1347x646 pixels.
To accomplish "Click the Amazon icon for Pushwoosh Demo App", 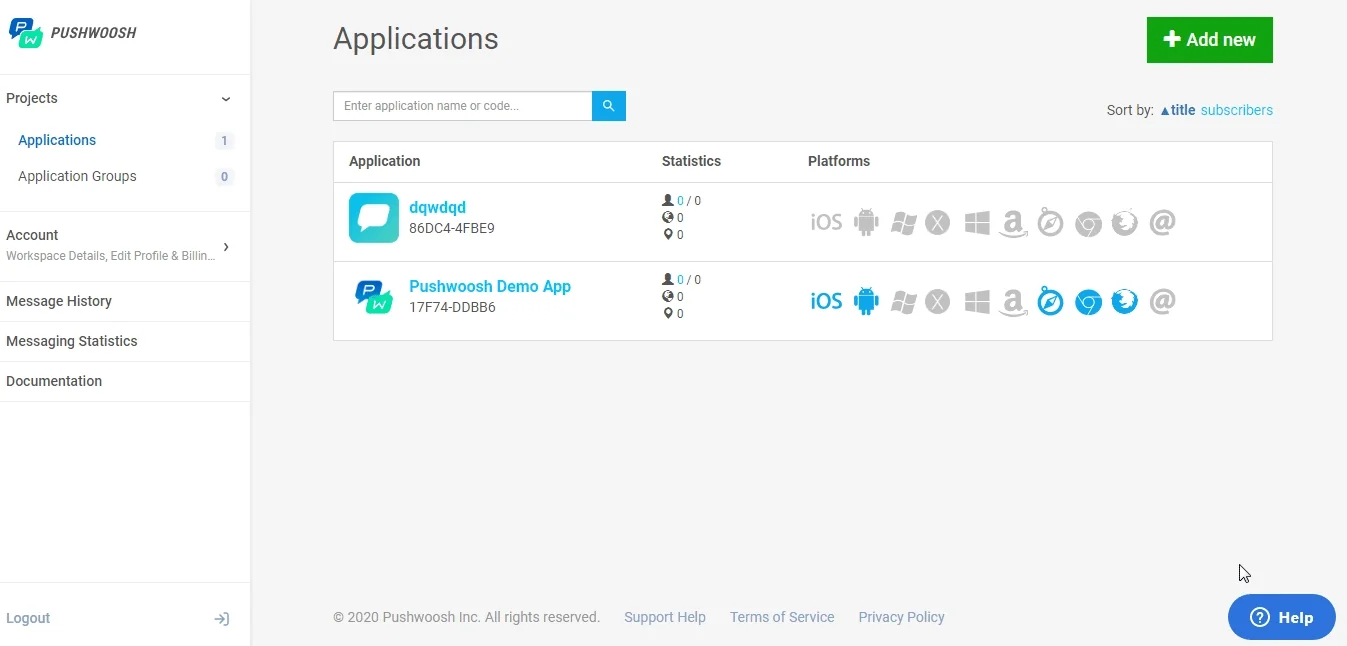I will click(1013, 302).
